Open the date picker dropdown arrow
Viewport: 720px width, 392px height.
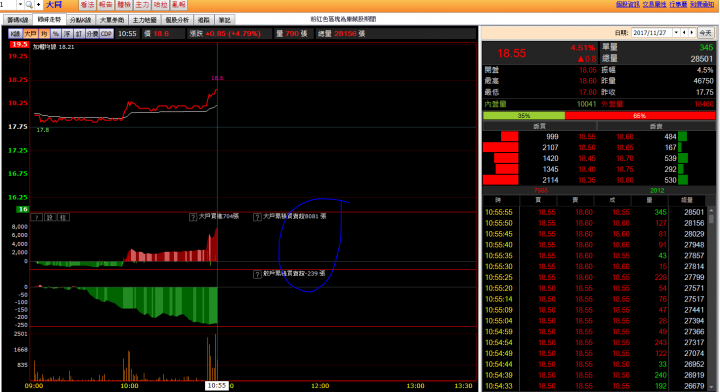[x=676, y=33]
